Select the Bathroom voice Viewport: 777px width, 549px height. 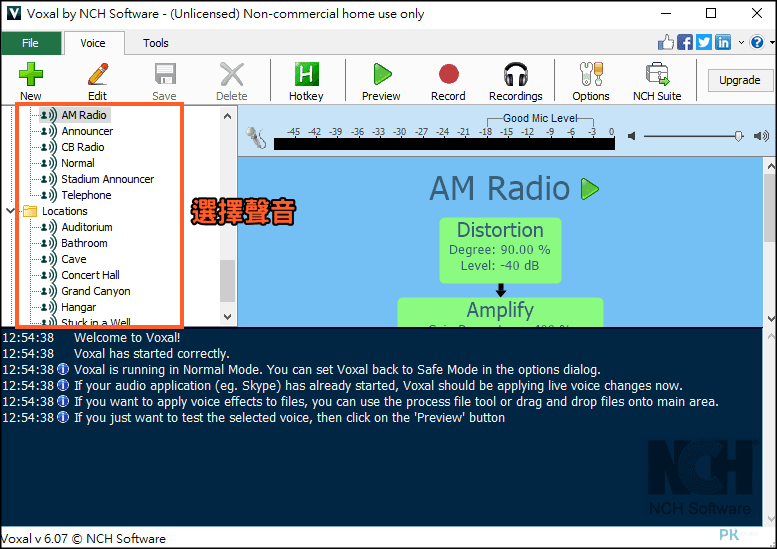pyautogui.click(x=84, y=243)
